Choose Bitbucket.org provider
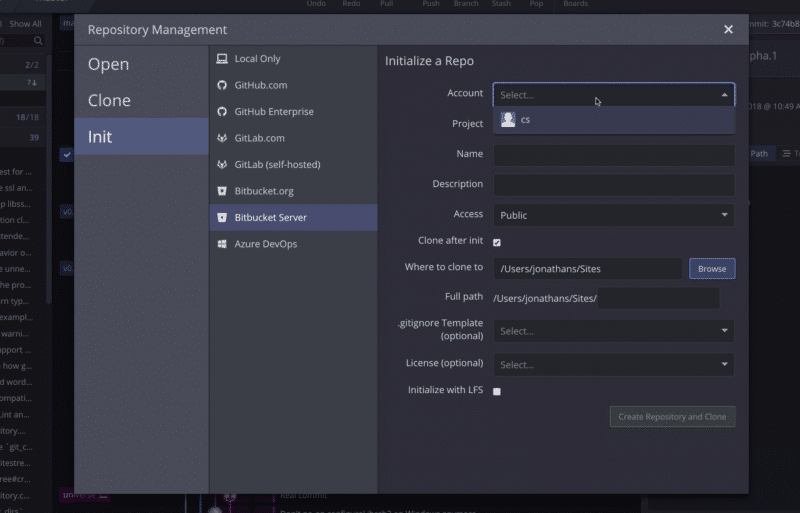800x513 pixels. point(293,191)
